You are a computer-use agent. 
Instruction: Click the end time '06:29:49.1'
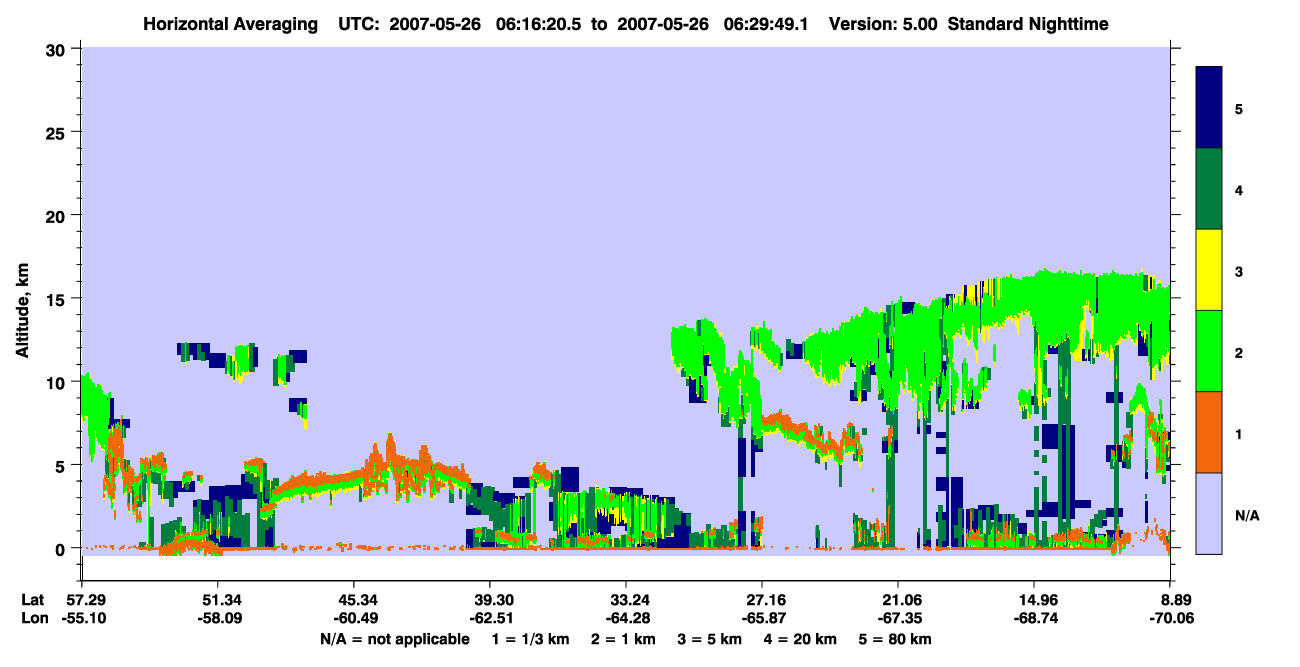pyautogui.click(x=774, y=23)
